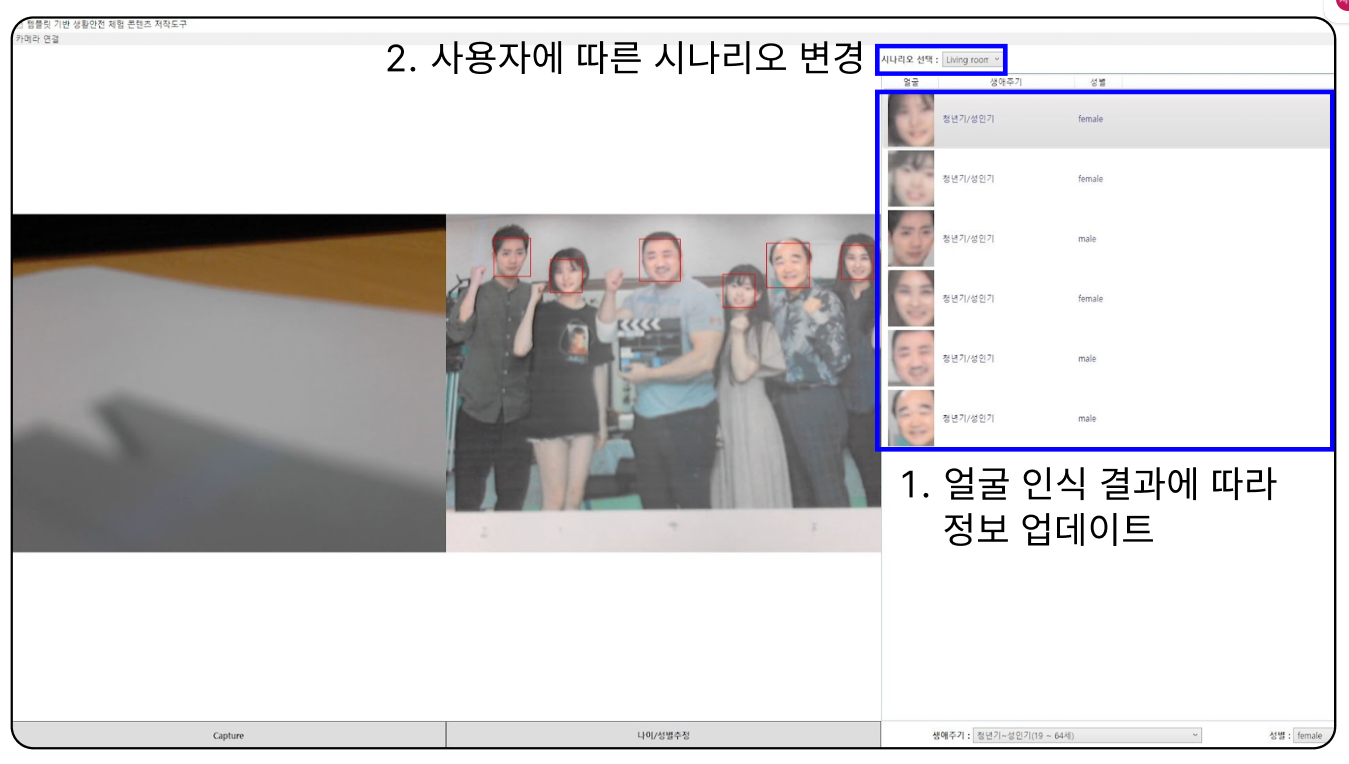Viewport: 1349px width, 764px height.
Task: Click the blurry camera preview on left
Action: (228, 383)
